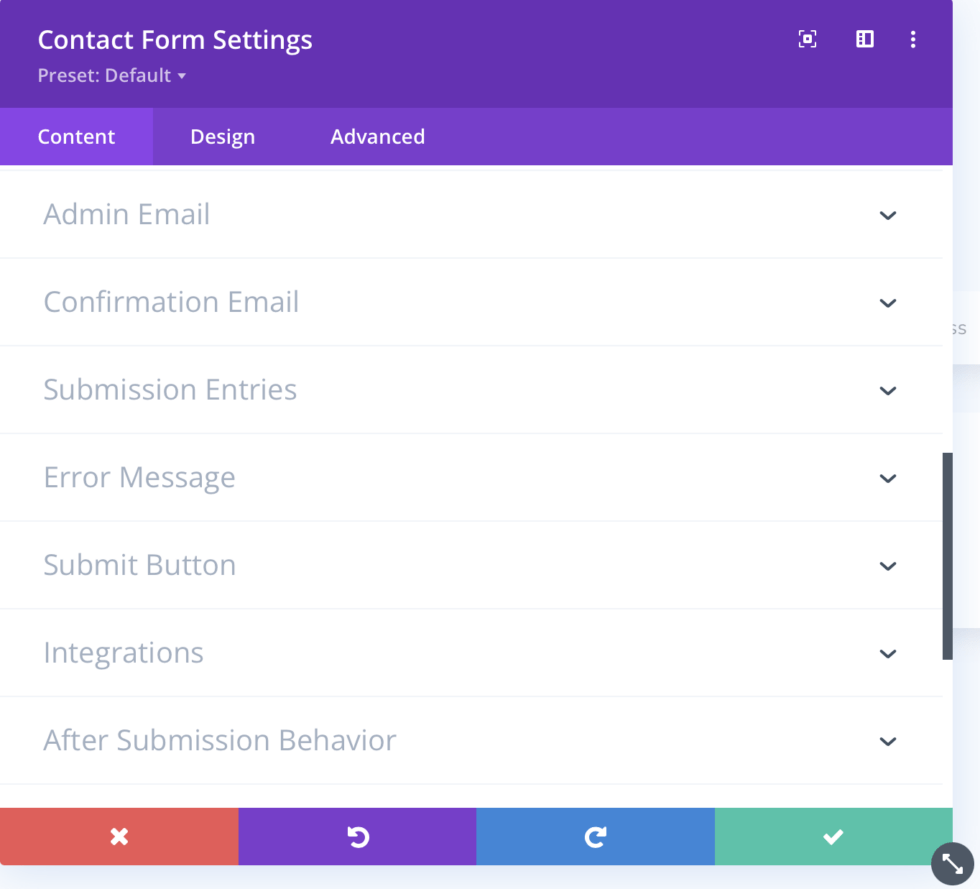Screen dimensions: 980x889
Task: Switch to the Advanced tab
Action: pyautogui.click(x=377, y=136)
